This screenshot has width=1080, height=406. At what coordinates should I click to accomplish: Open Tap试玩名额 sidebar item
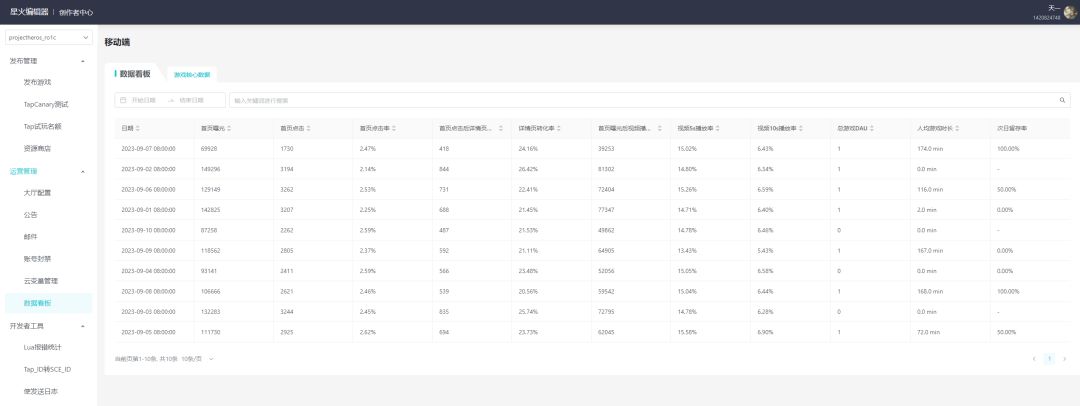[42, 126]
